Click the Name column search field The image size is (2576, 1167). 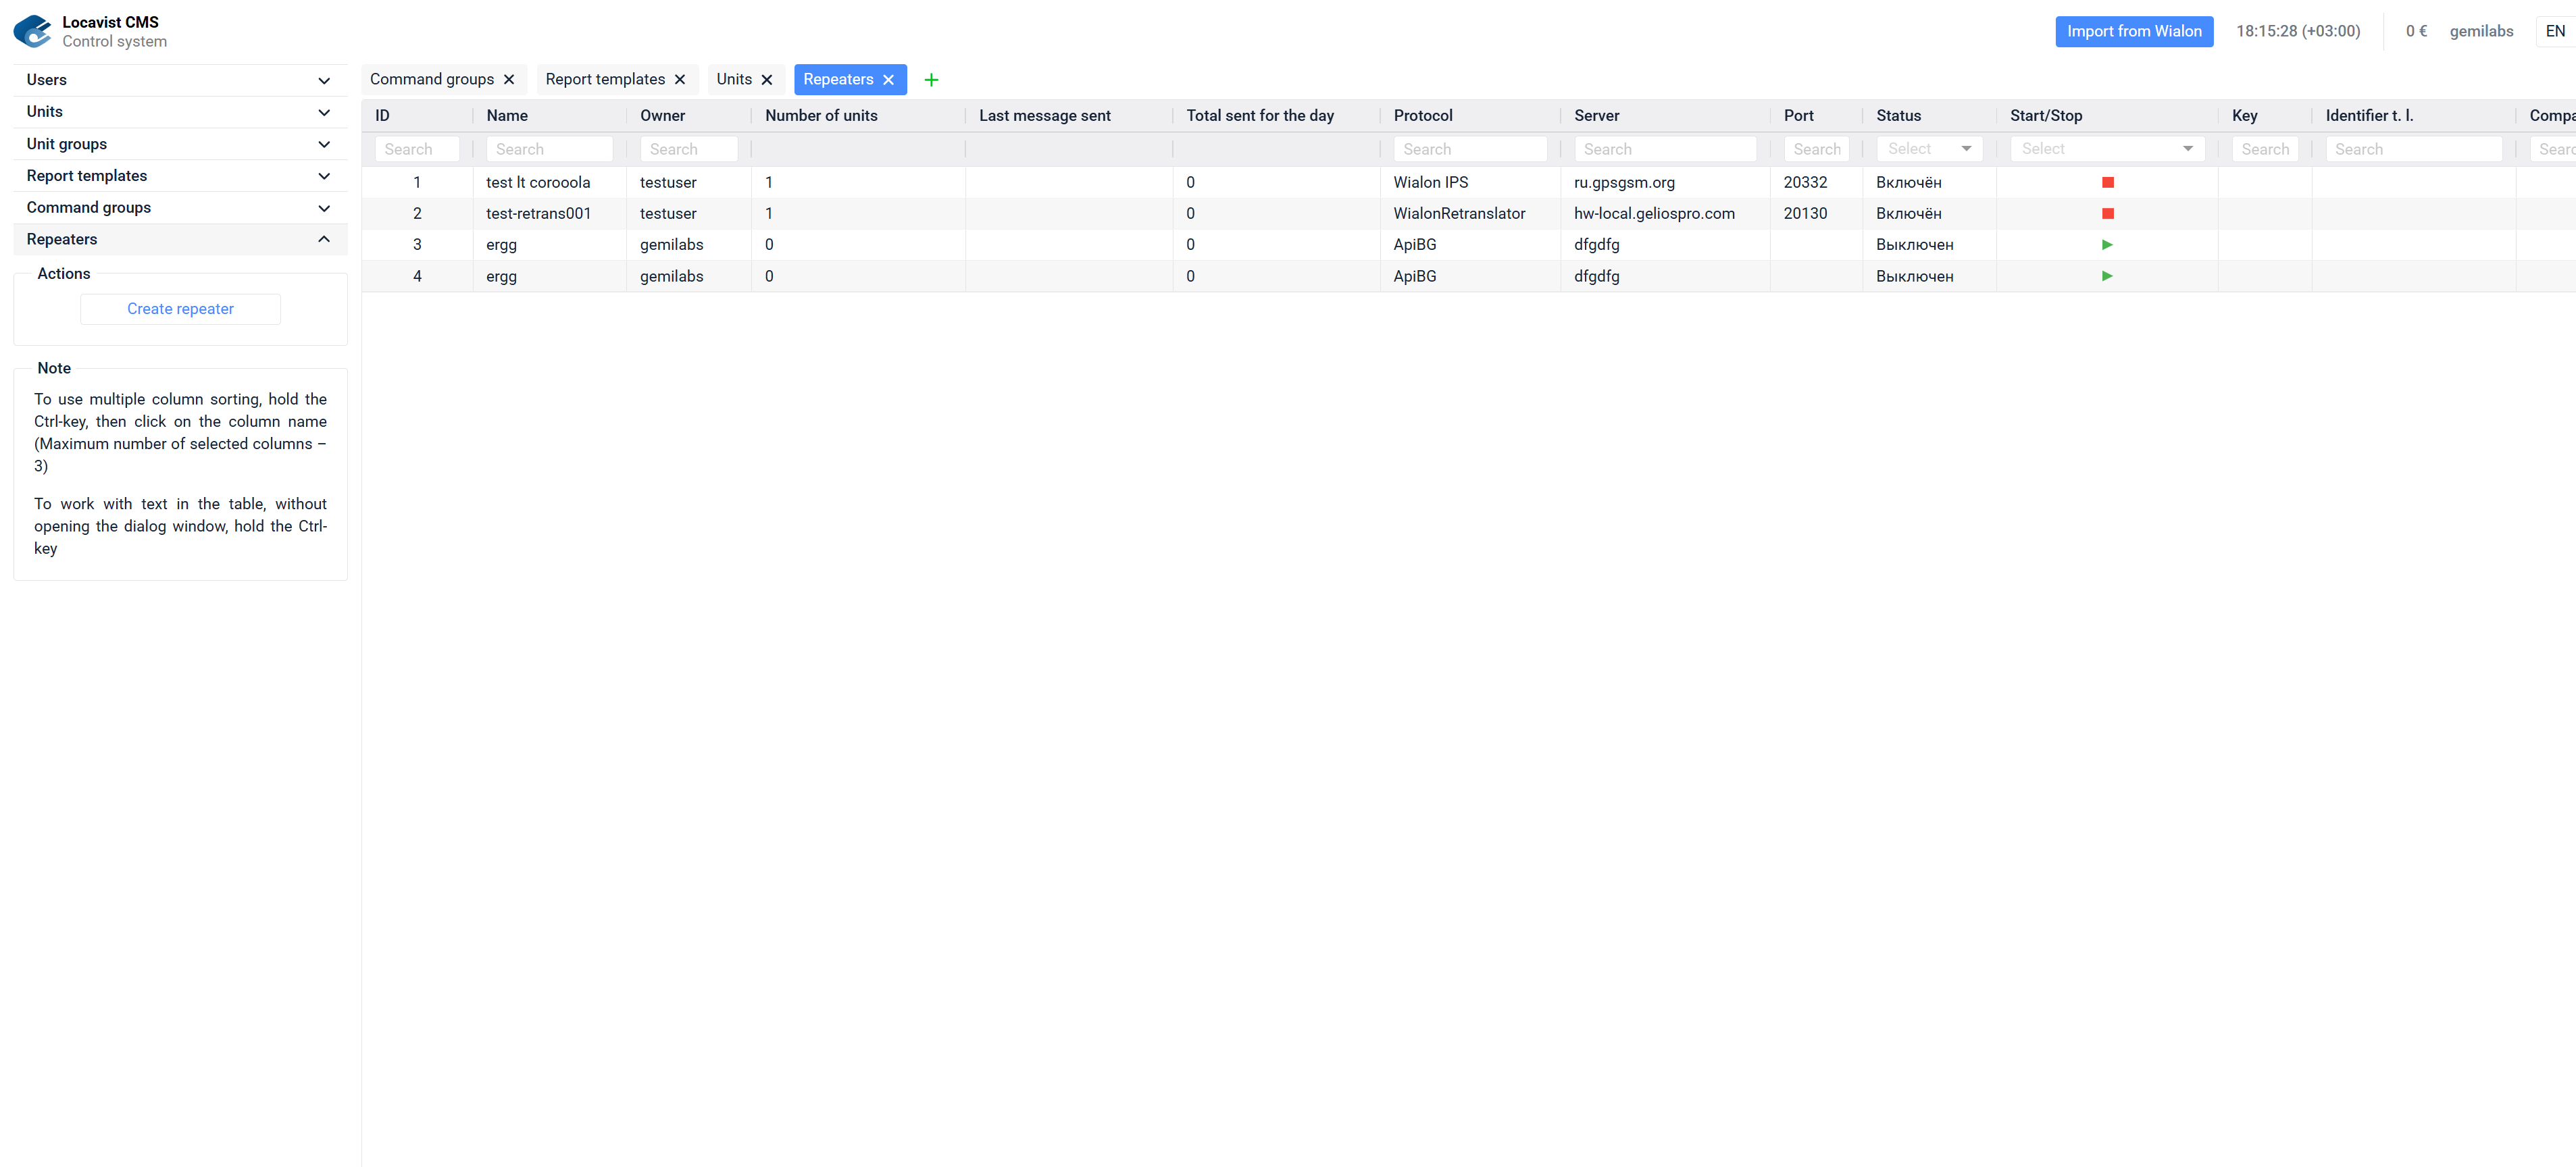[x=549, y=149]
